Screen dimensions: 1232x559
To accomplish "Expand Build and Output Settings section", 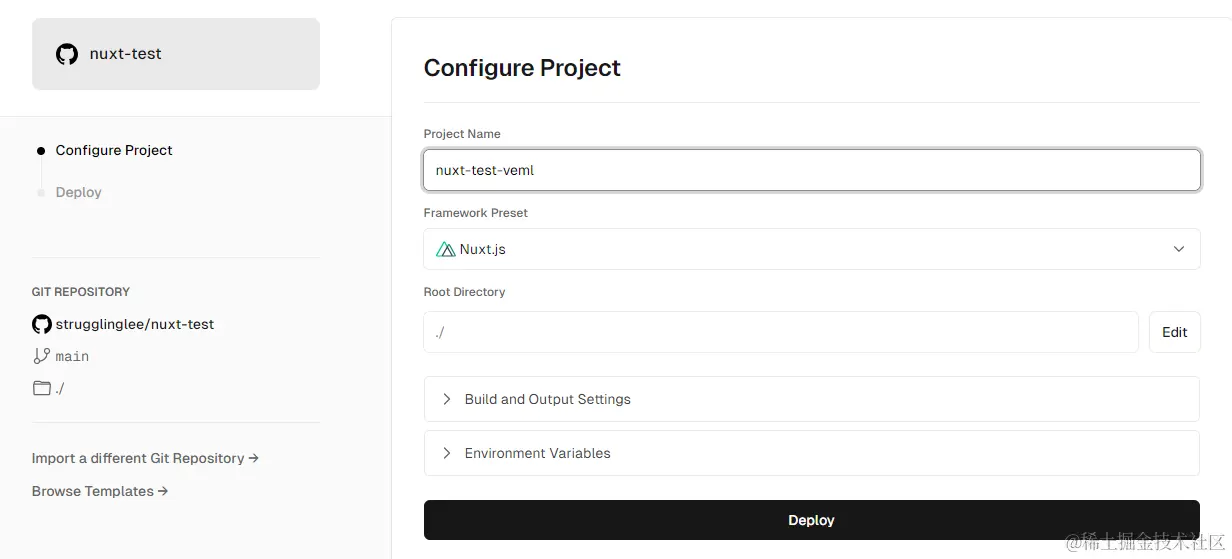I will [x=811, y=399].
